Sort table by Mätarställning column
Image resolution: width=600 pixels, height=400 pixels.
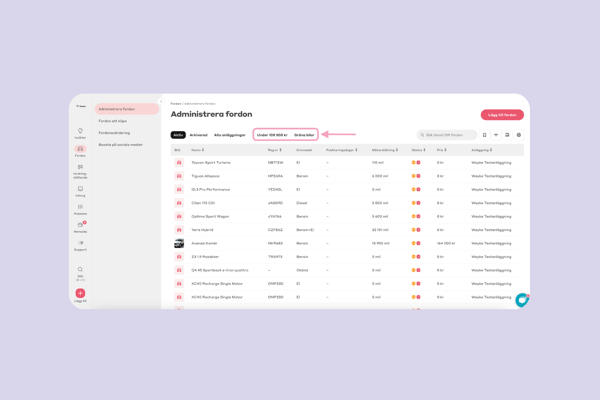point(384,150)
